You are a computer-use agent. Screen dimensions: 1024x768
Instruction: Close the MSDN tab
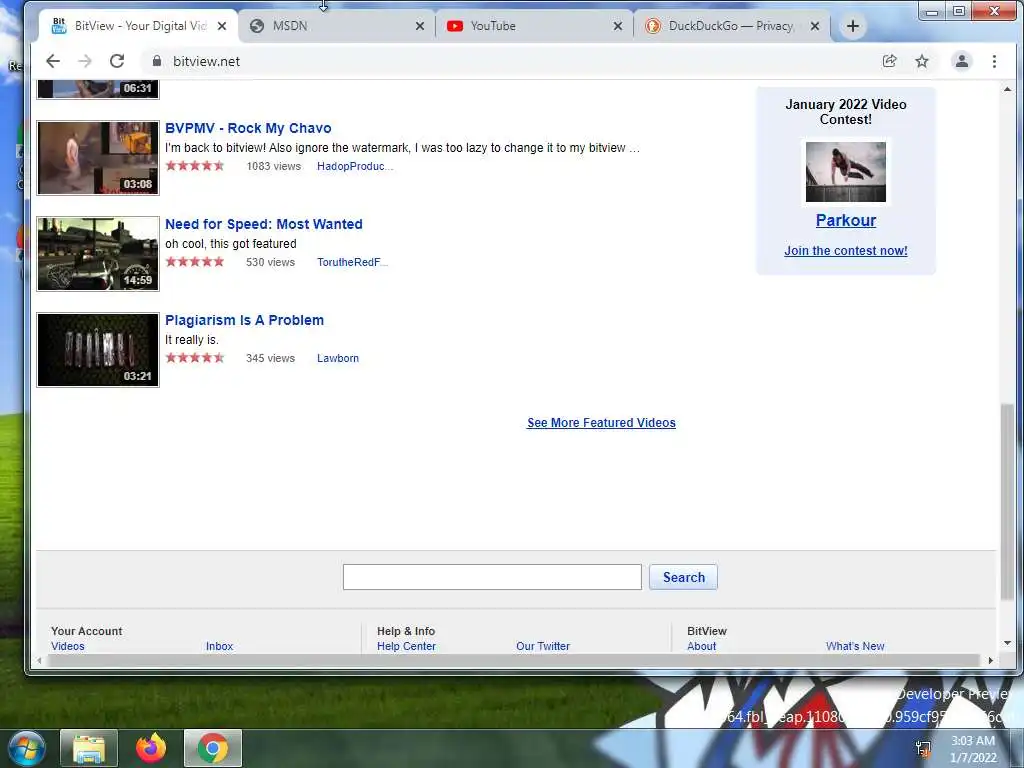420,26
